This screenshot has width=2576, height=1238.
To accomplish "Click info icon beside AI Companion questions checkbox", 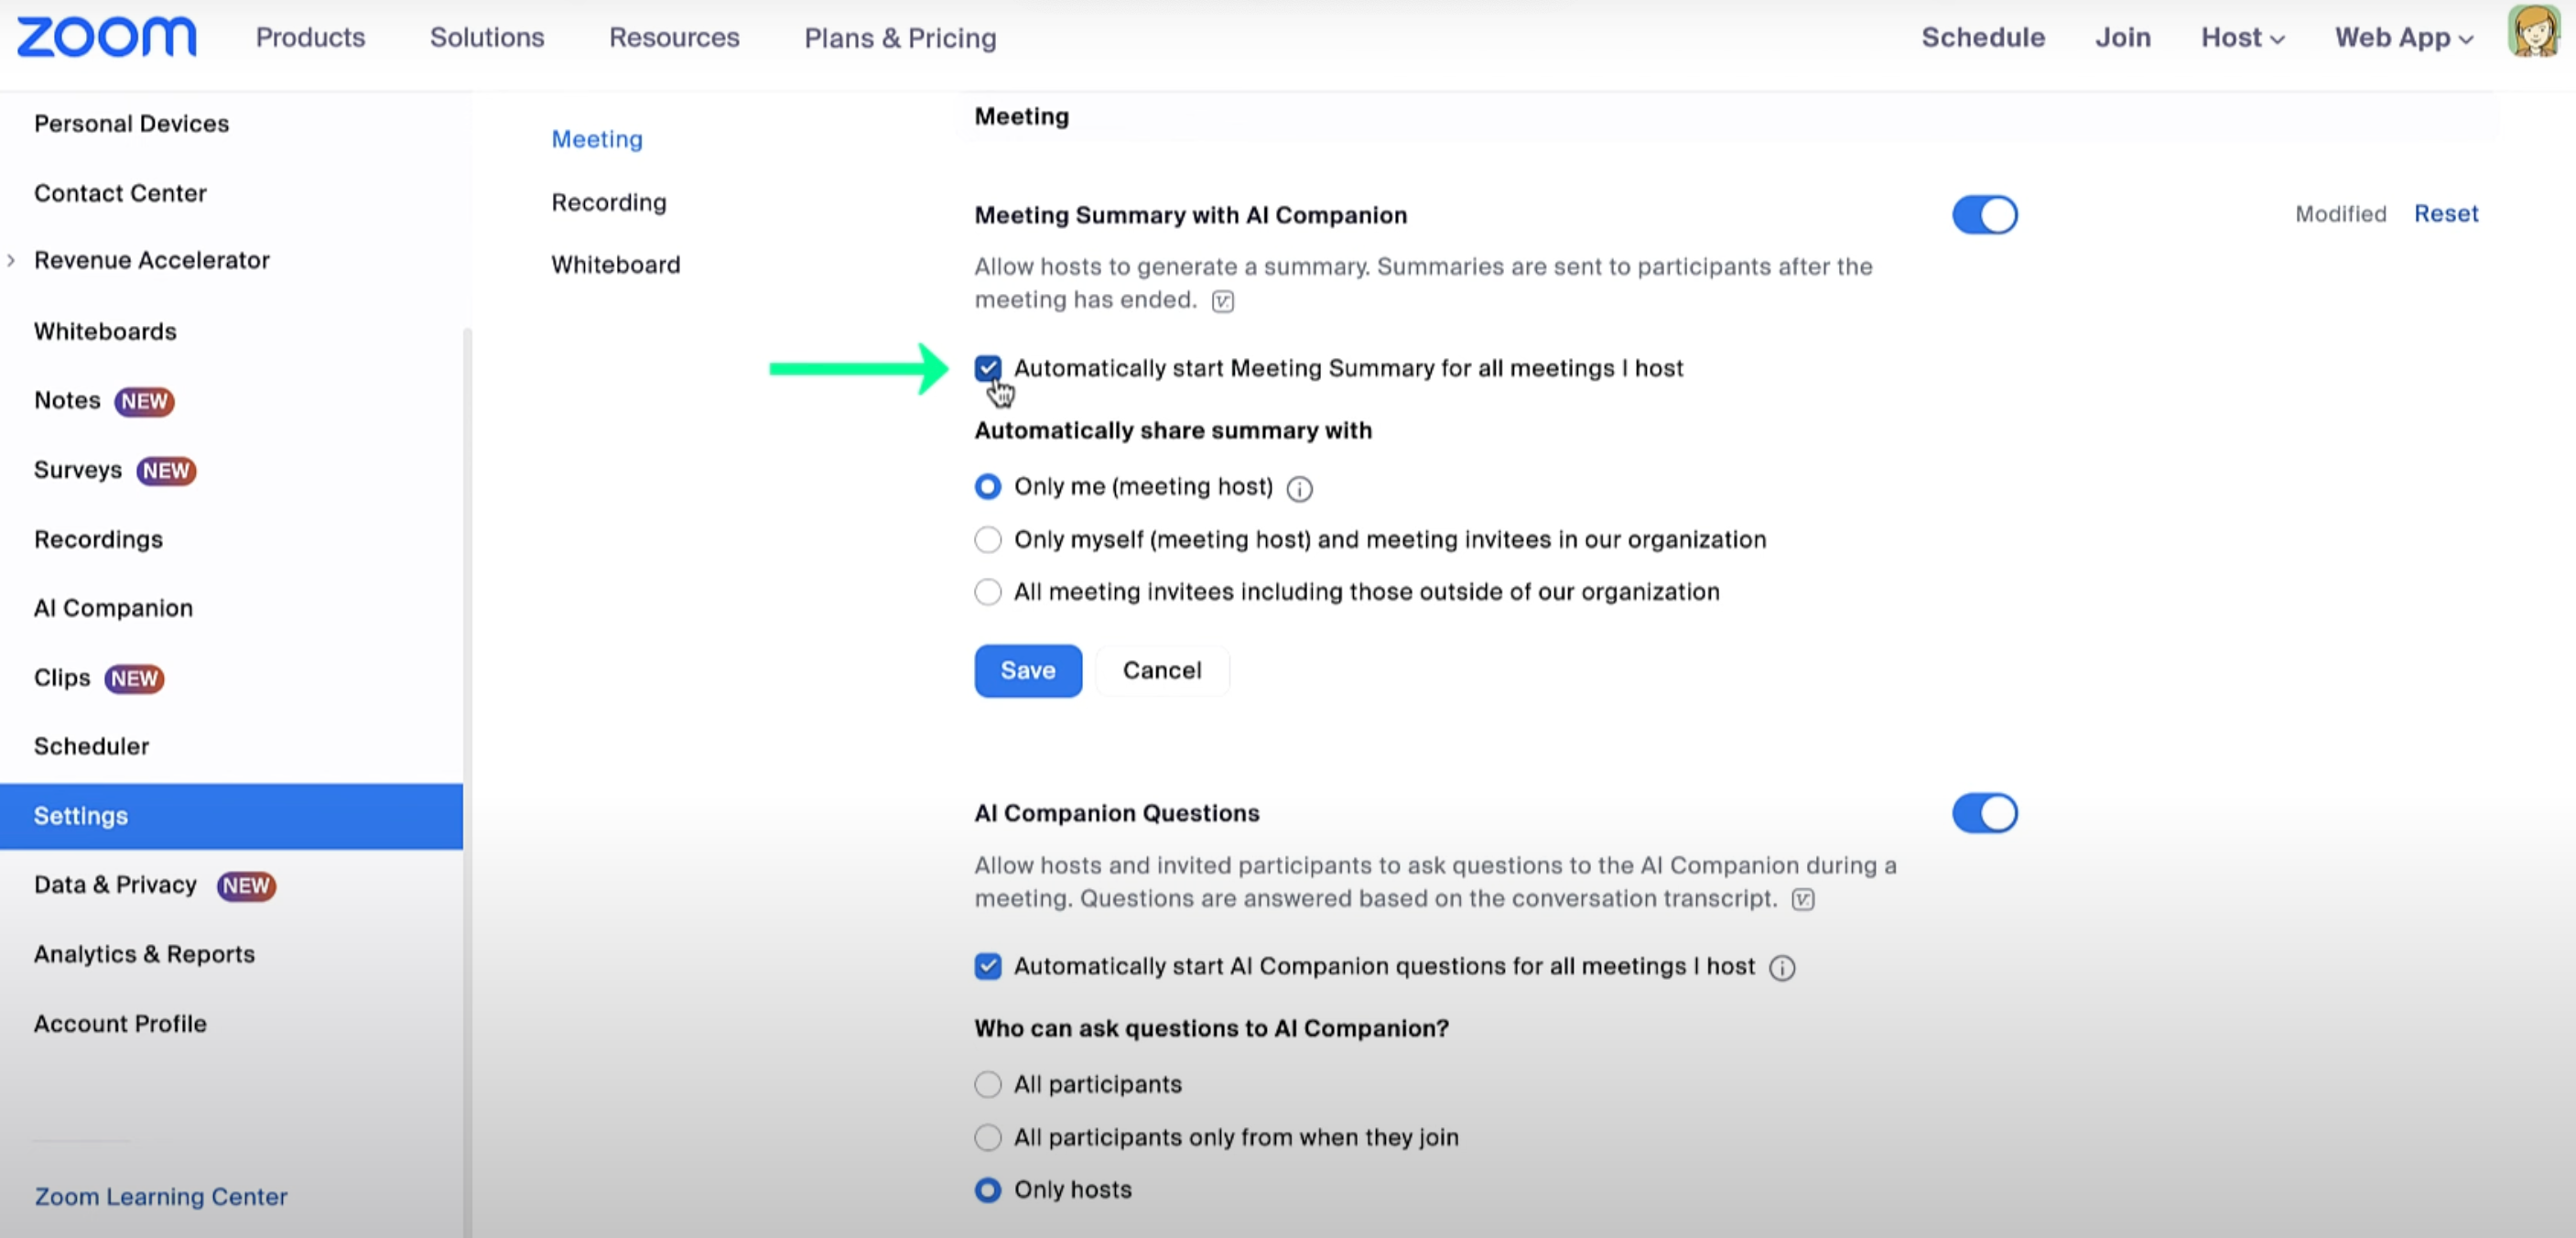I will point(1782,968).
